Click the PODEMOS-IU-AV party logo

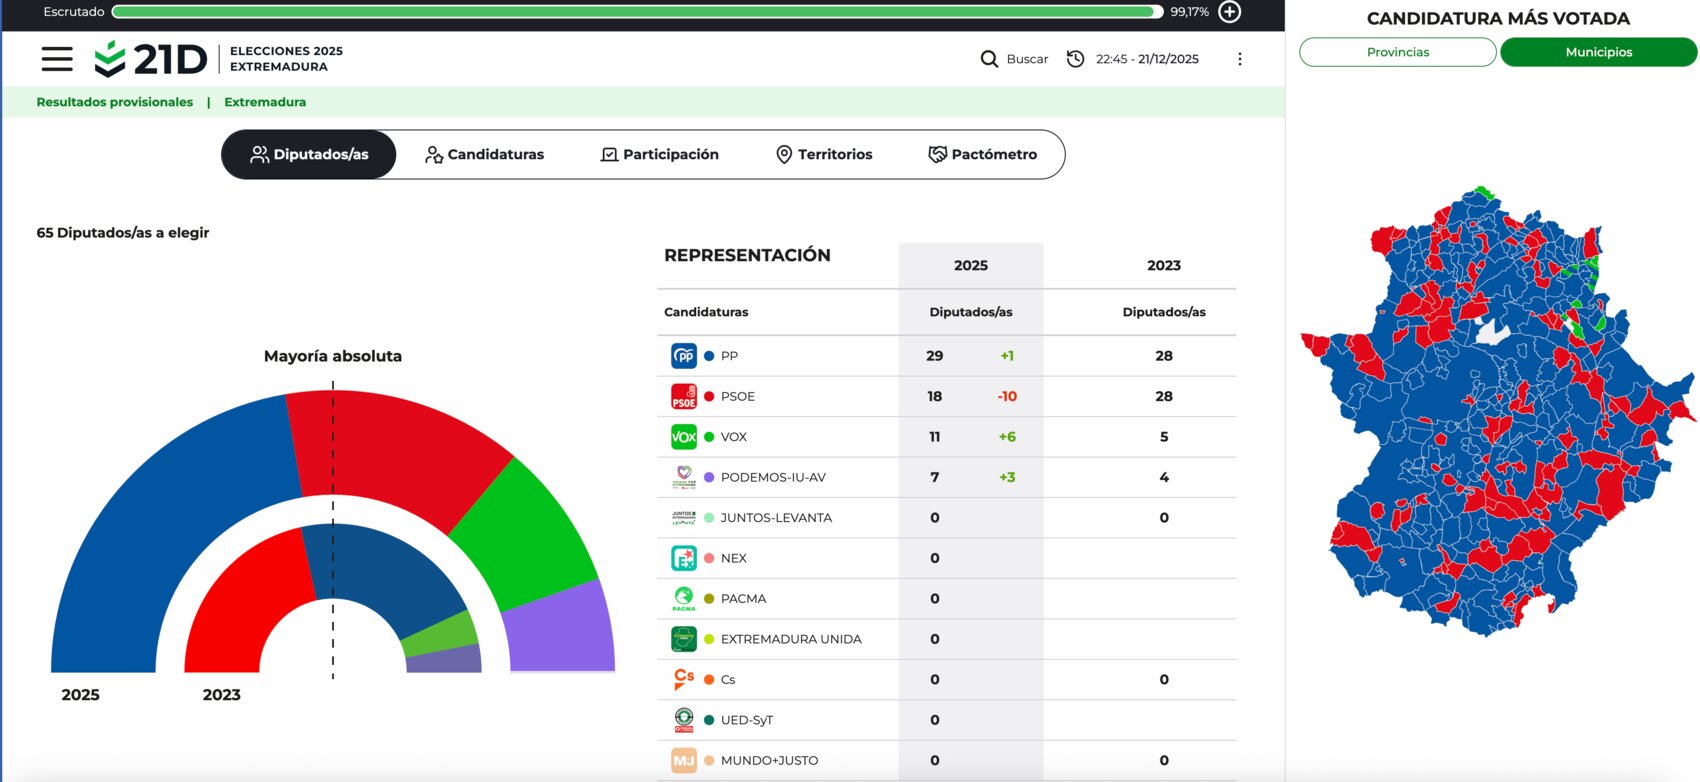click(684, 477)
